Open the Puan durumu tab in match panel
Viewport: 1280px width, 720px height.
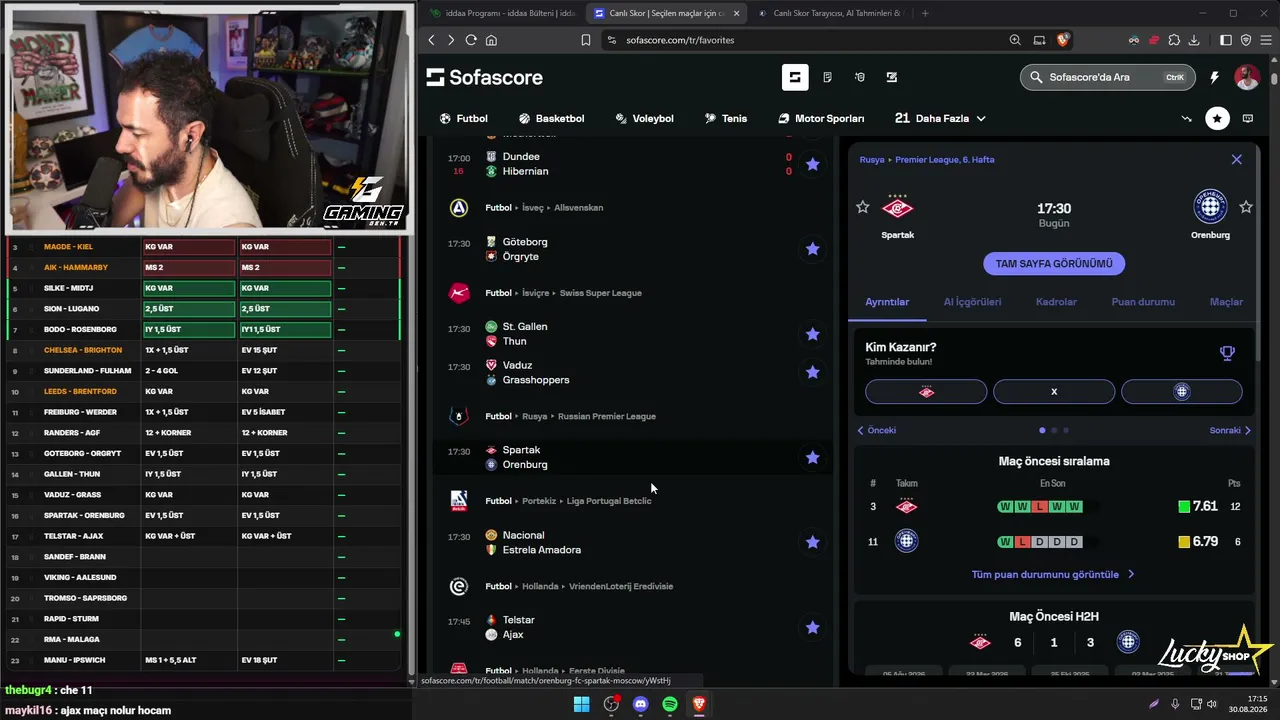(x=1143, y=302)
